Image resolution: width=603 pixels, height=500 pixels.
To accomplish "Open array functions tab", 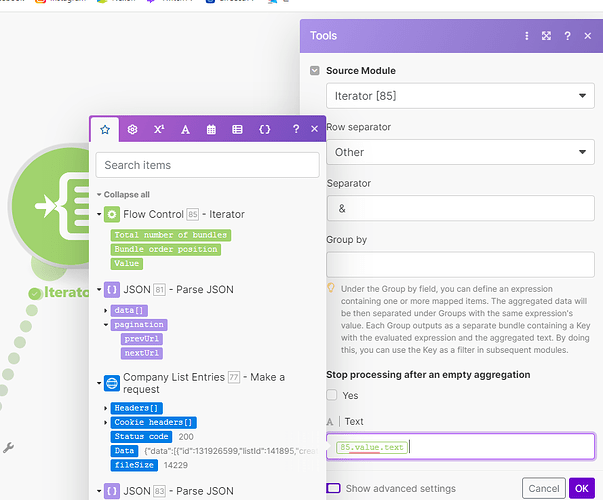I will [237, 129].
